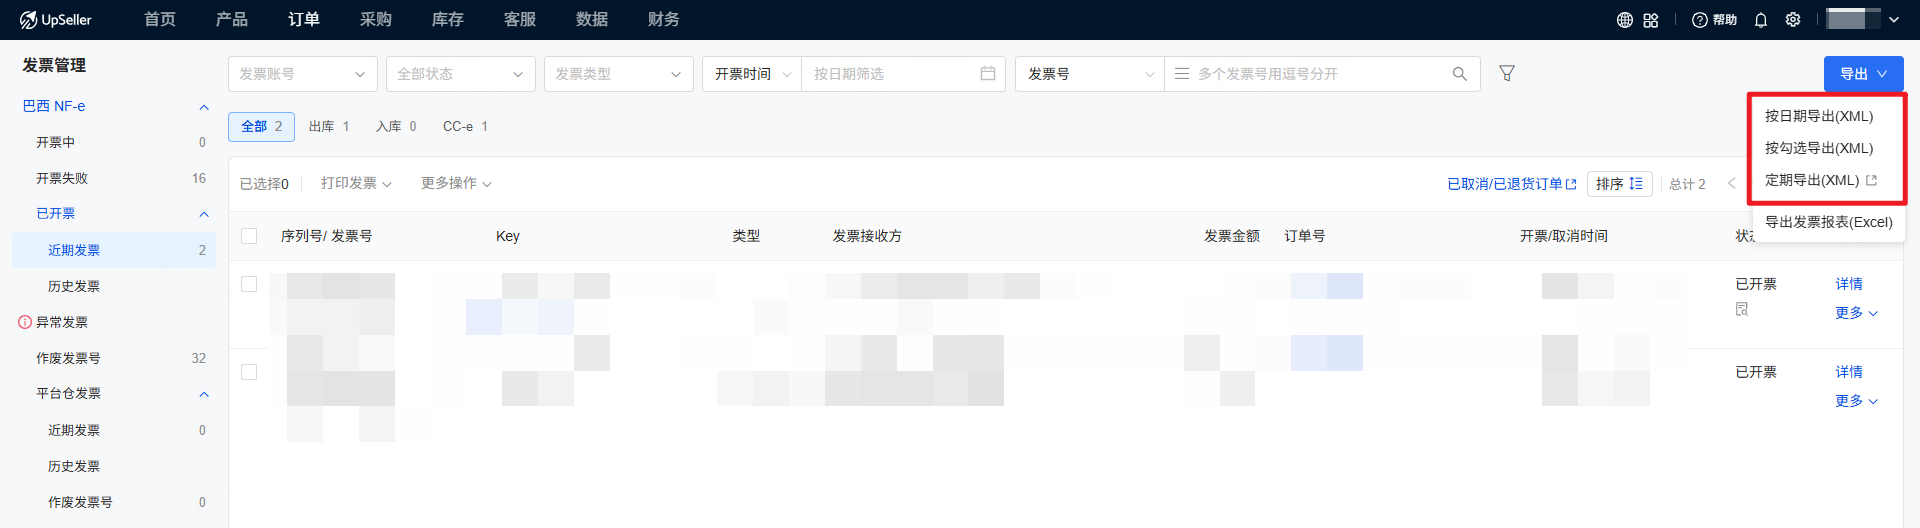Screen dimensions: 1920x528
Task: Select 按日期导出(XML) from export menu
Action: (1818, 116)
